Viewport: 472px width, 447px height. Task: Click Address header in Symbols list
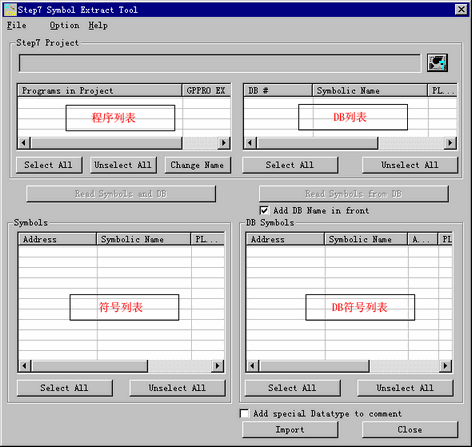click(x=57, y=239)
